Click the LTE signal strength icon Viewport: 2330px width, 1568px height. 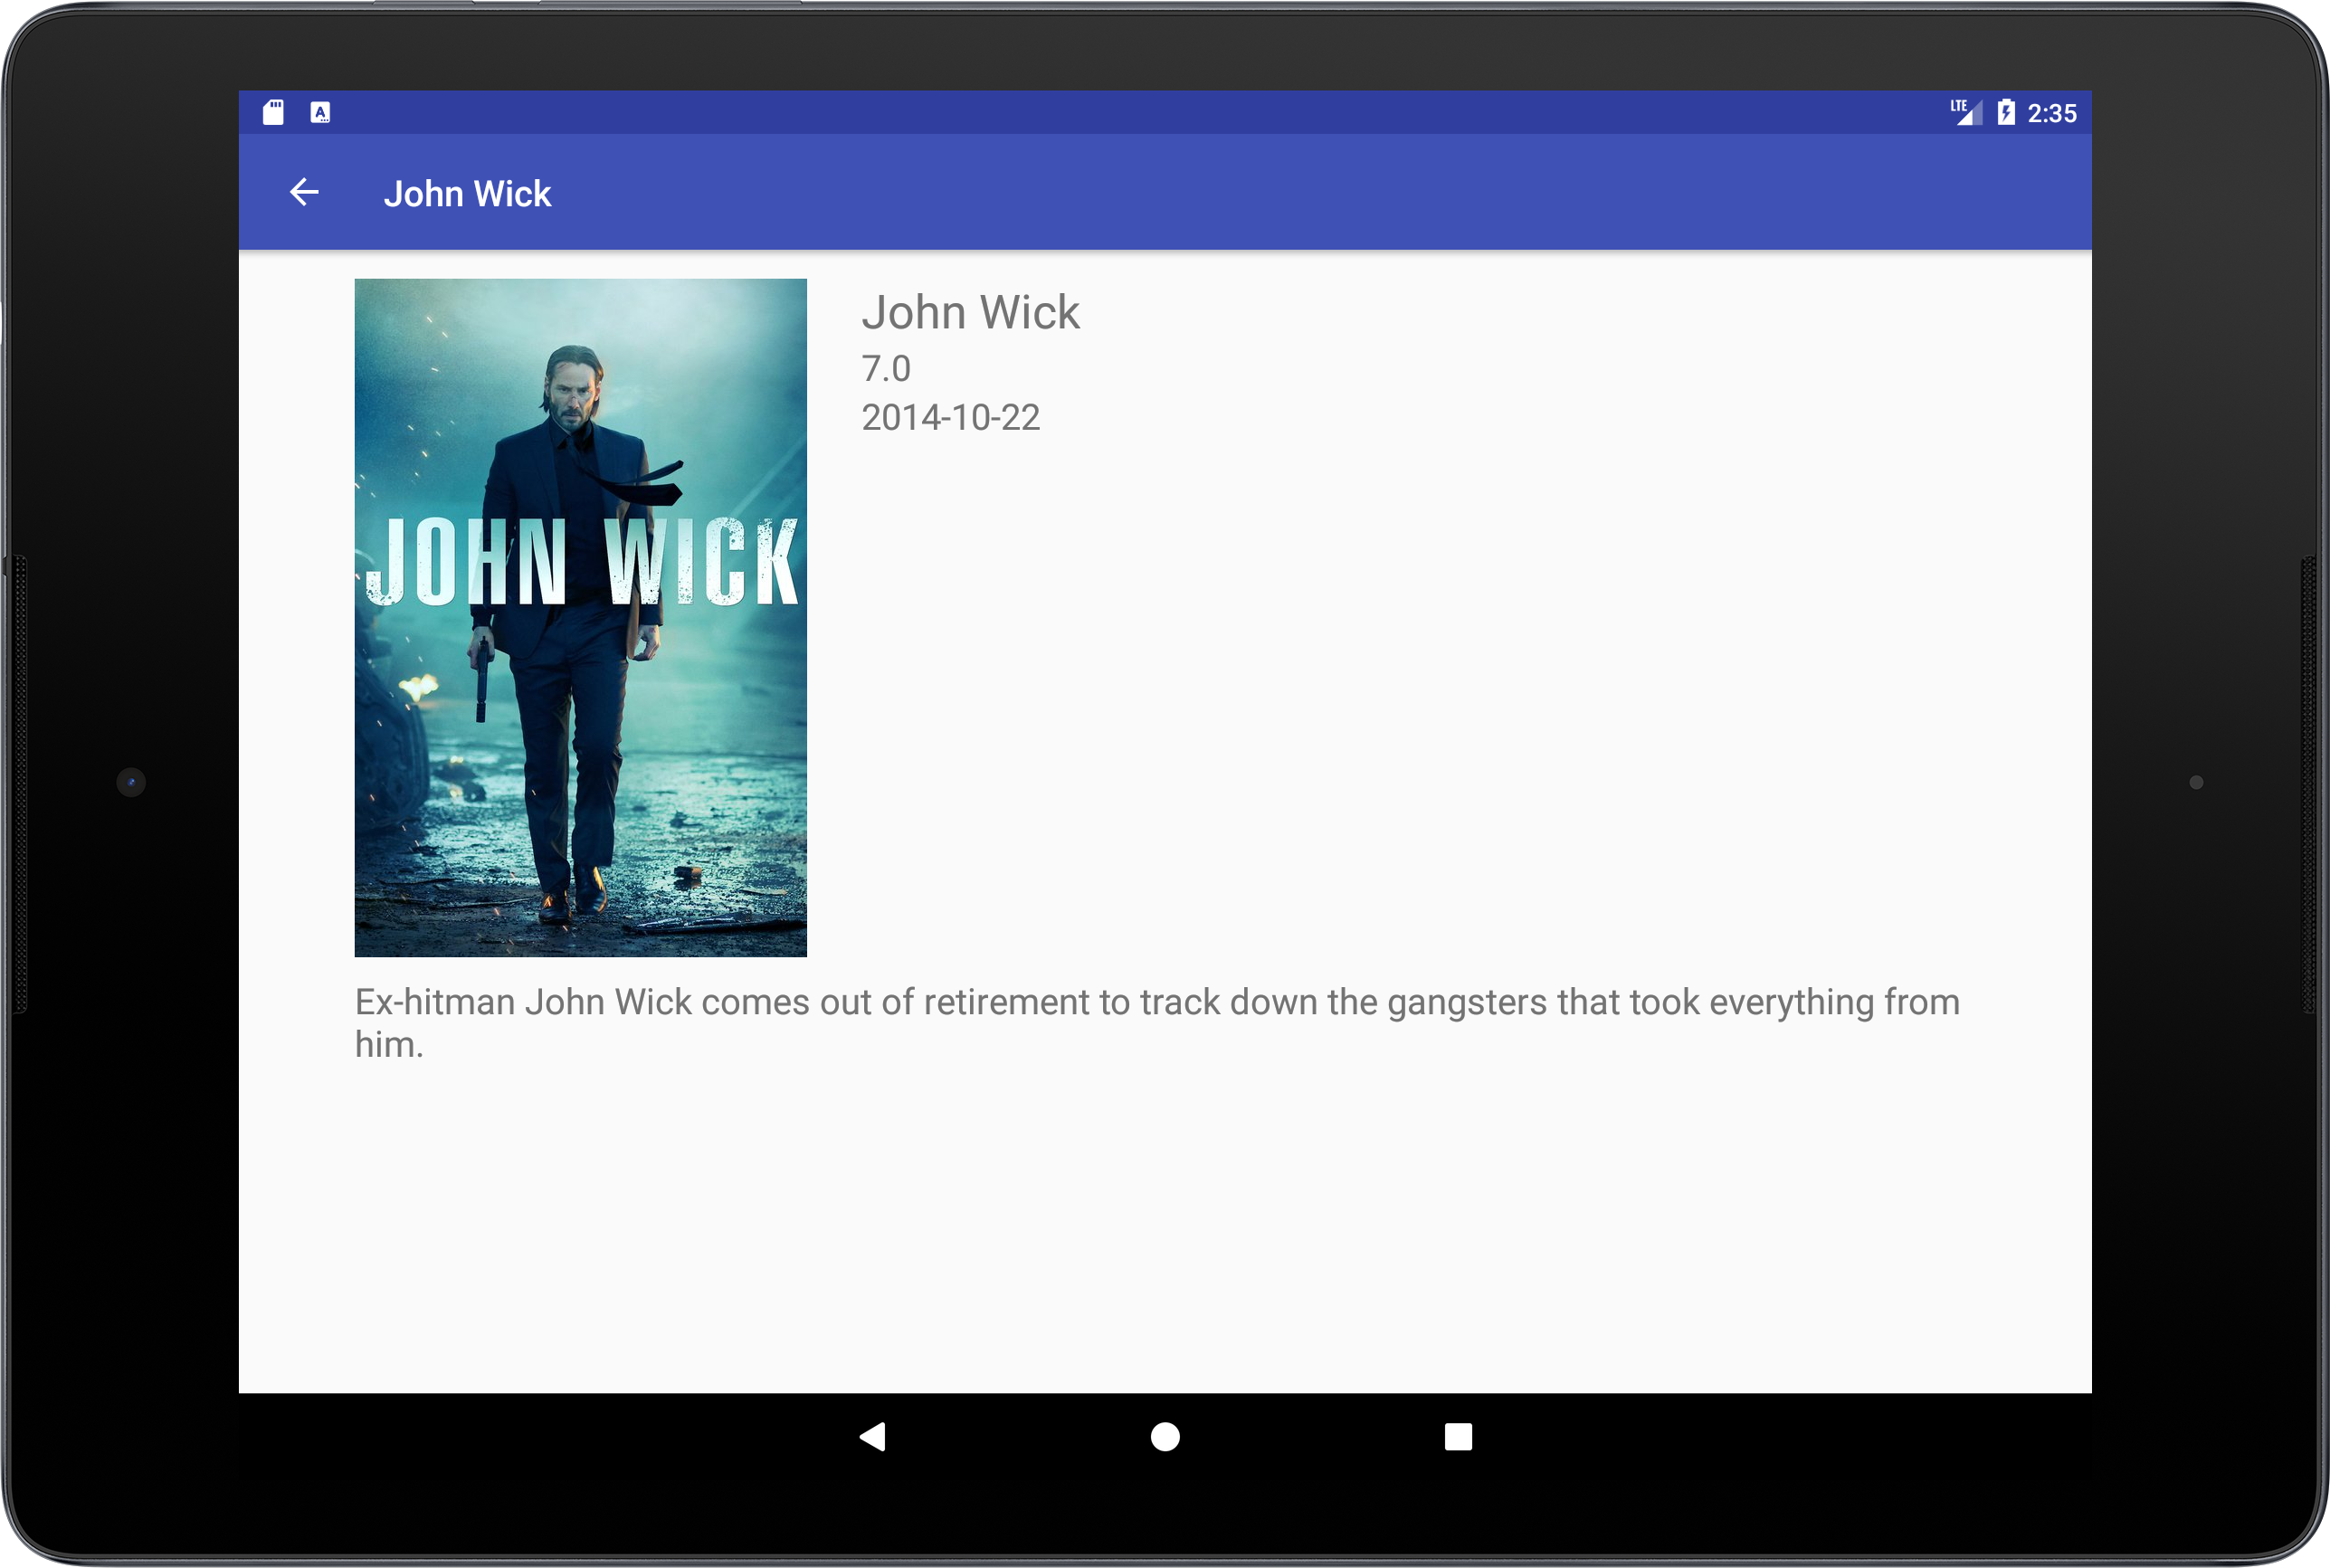click(x=1965, y=112)
